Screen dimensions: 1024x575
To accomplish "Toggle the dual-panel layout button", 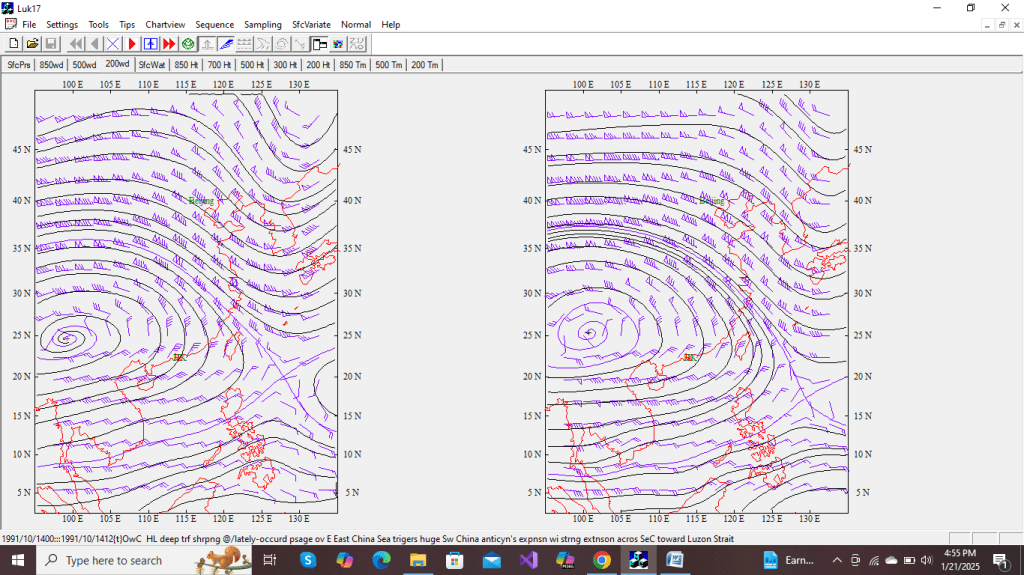I will 319,44.
